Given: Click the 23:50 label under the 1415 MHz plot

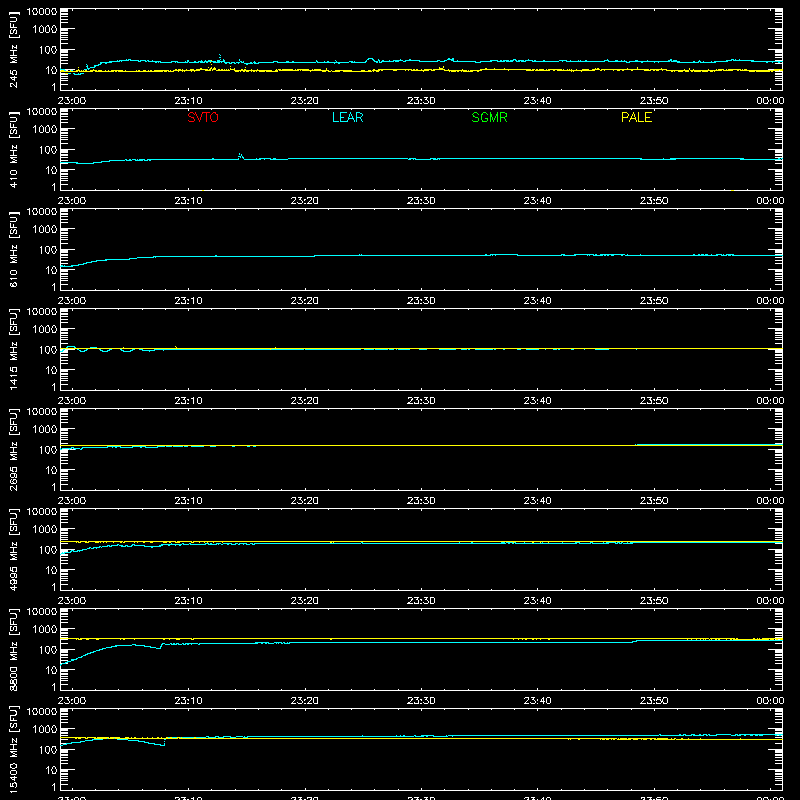Looking at the screenshot, I should 654,401.
